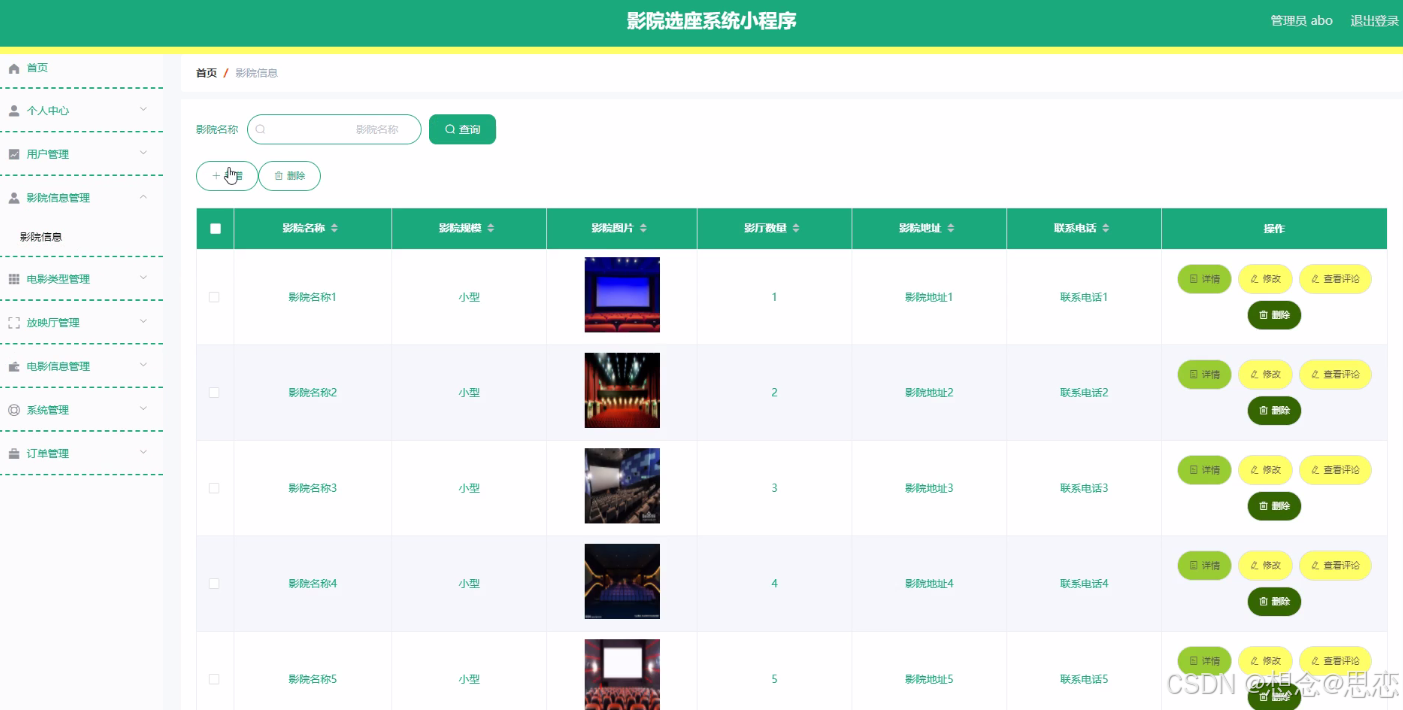Expand the 电影信息管理 chevron
The image size is (1403, 710).
143,366
